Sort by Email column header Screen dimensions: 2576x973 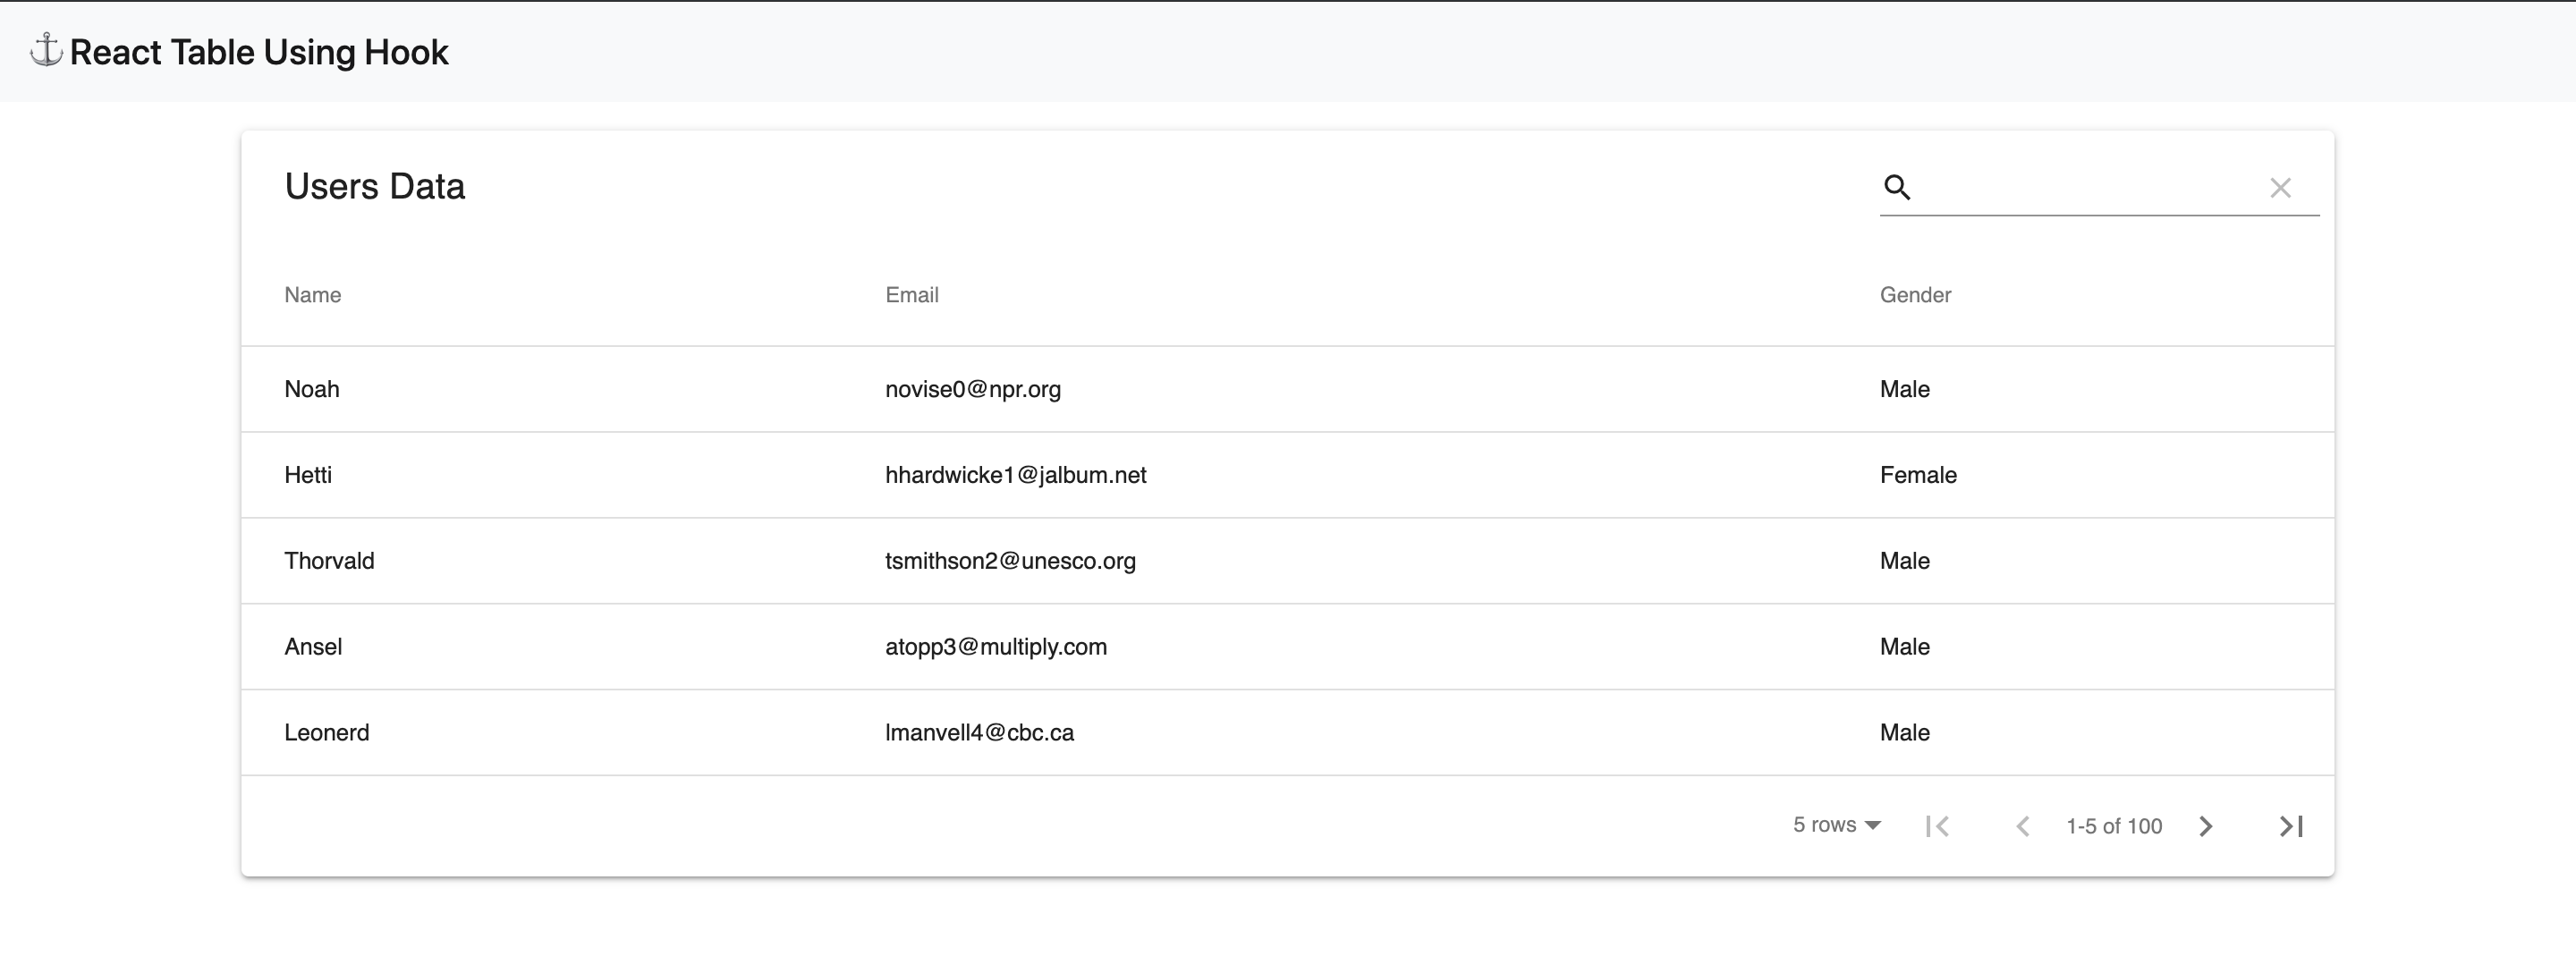tap(911, 295)
